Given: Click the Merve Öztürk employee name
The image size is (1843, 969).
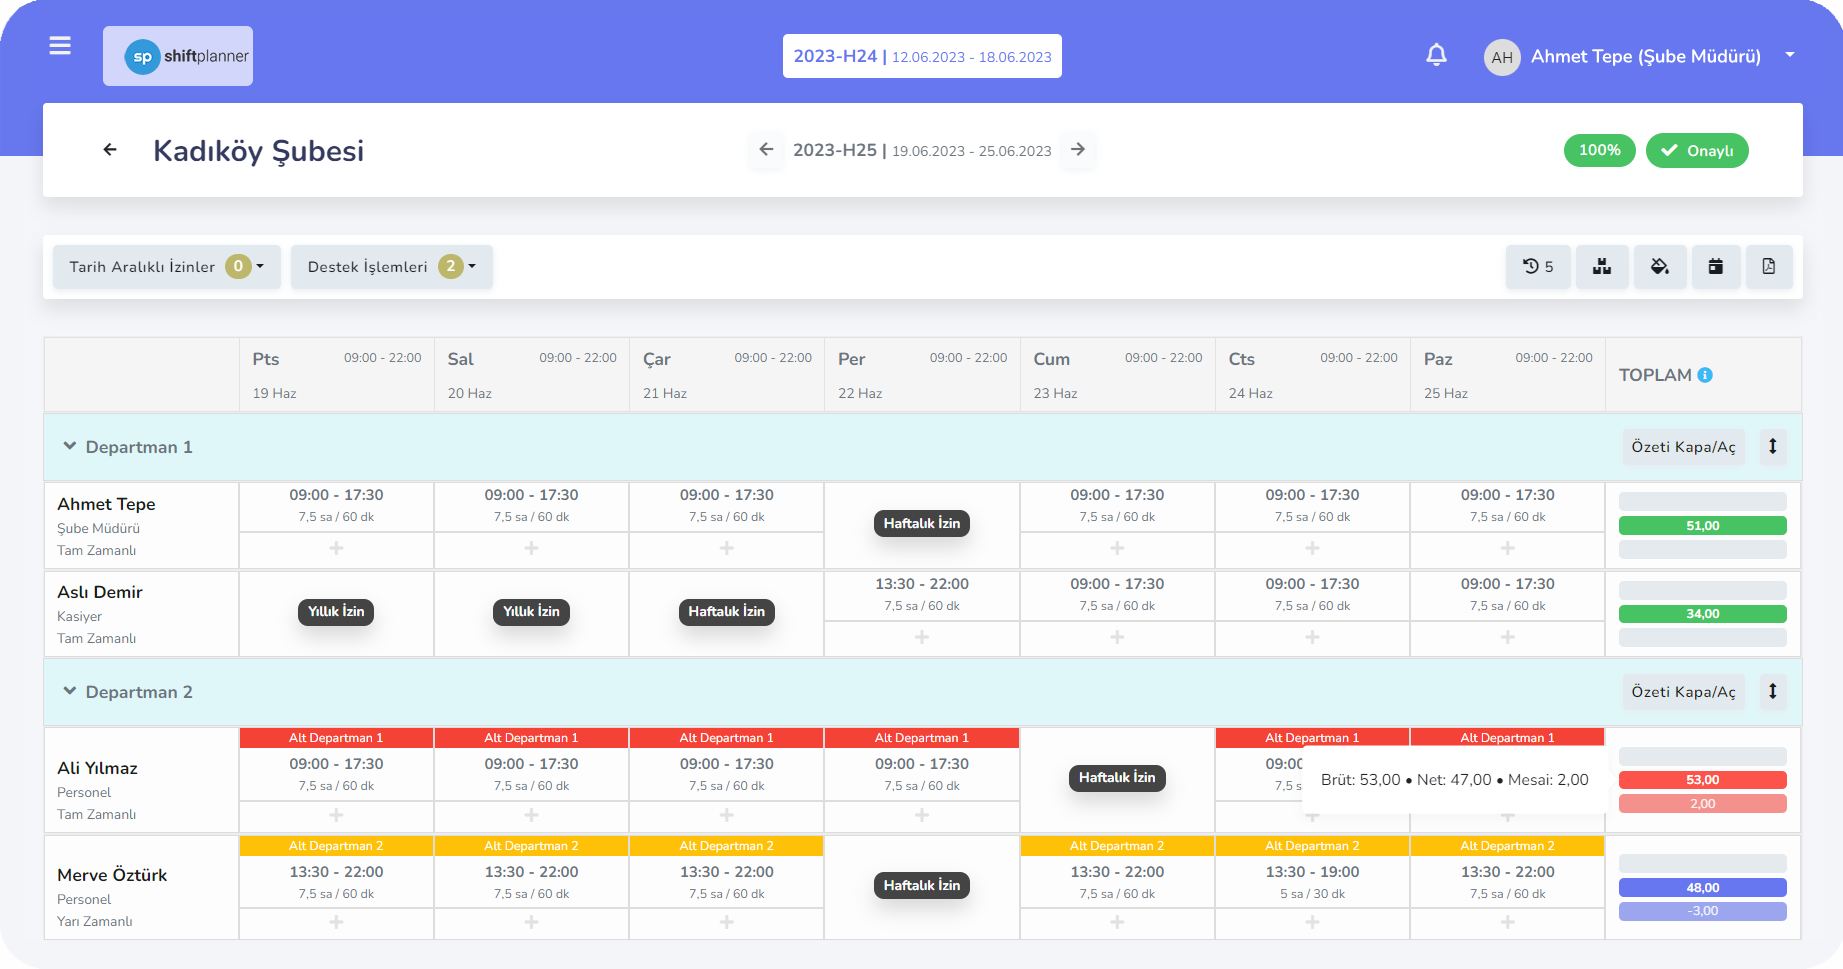Looking at the screenshot, I should click(x=112, y=875).
